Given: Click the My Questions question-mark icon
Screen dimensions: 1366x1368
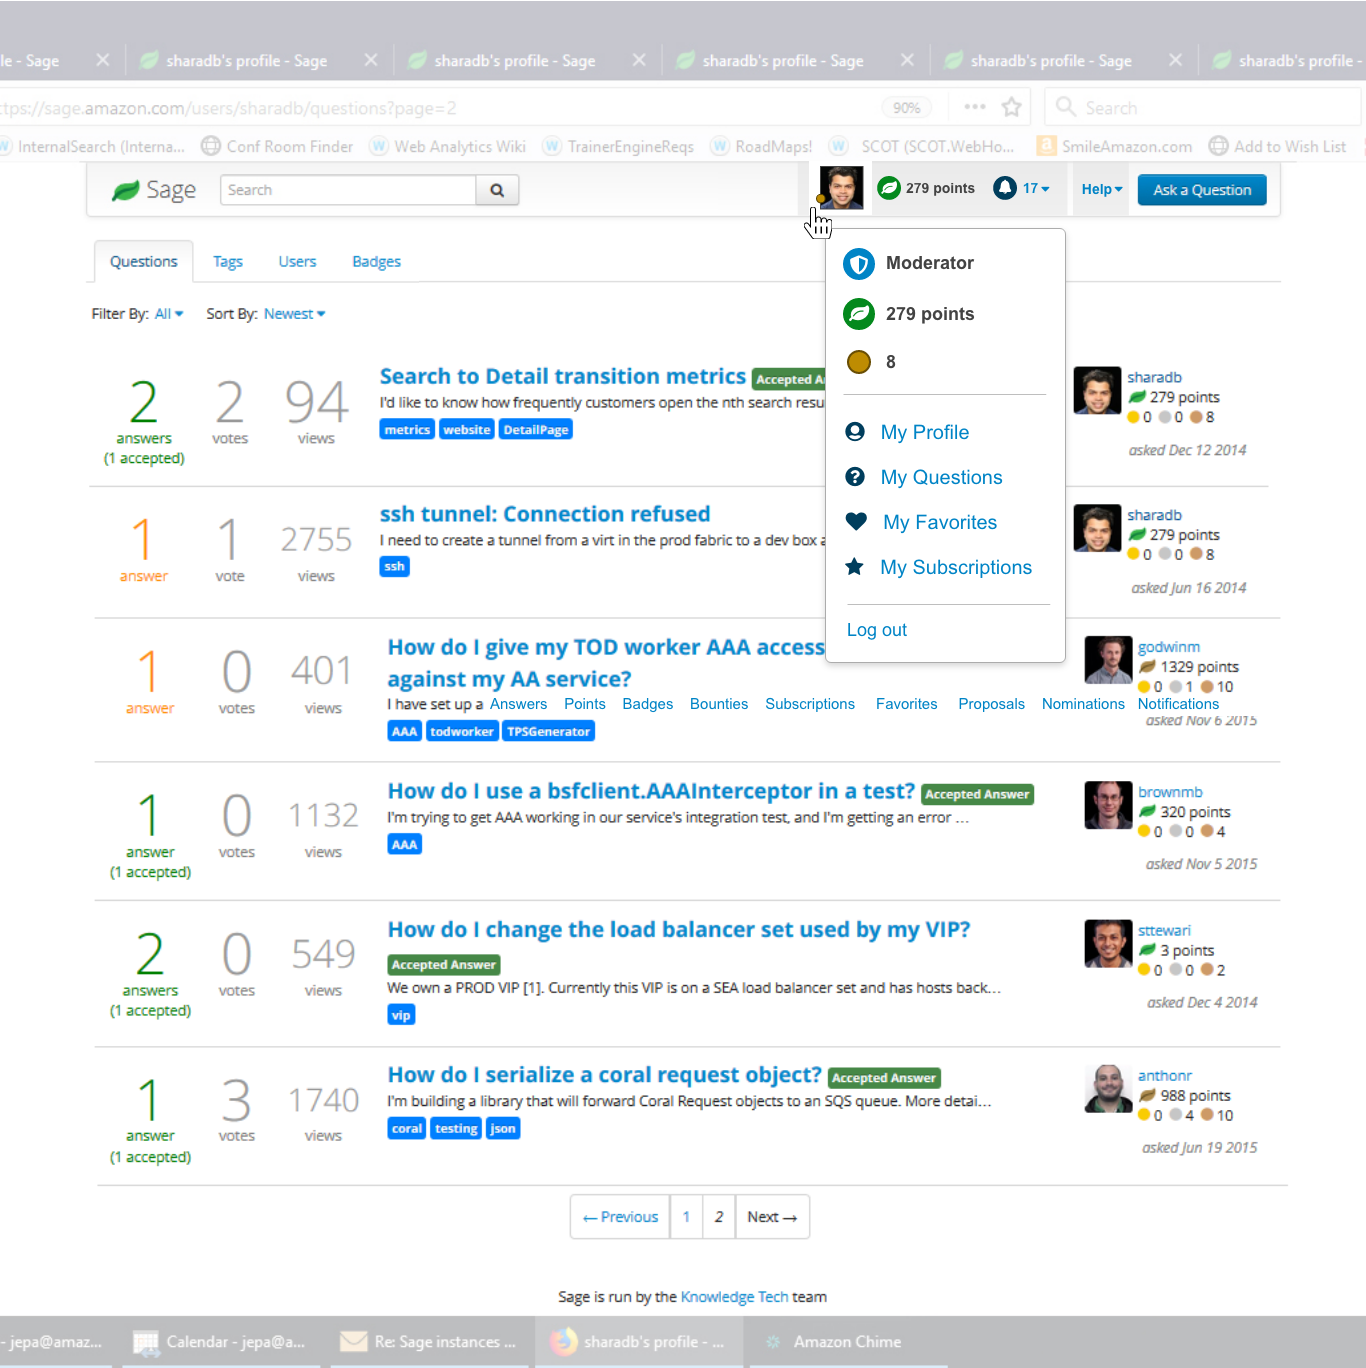Looking at the screenshot, I should (x=855, y=477).
